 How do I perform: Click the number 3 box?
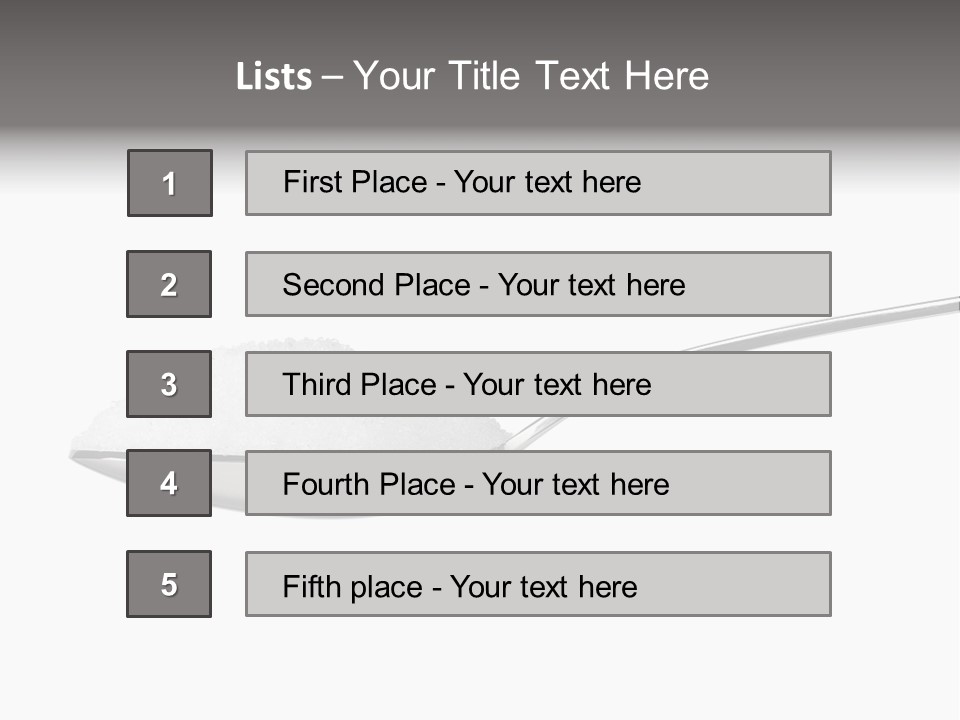(x=169, y=384)
